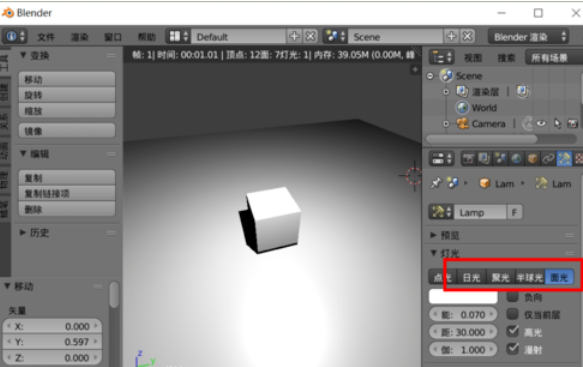The height and width of the screenshot is (367, 583).
Task: Click the white lamp color swatch
Action: [x=463, y=297]
